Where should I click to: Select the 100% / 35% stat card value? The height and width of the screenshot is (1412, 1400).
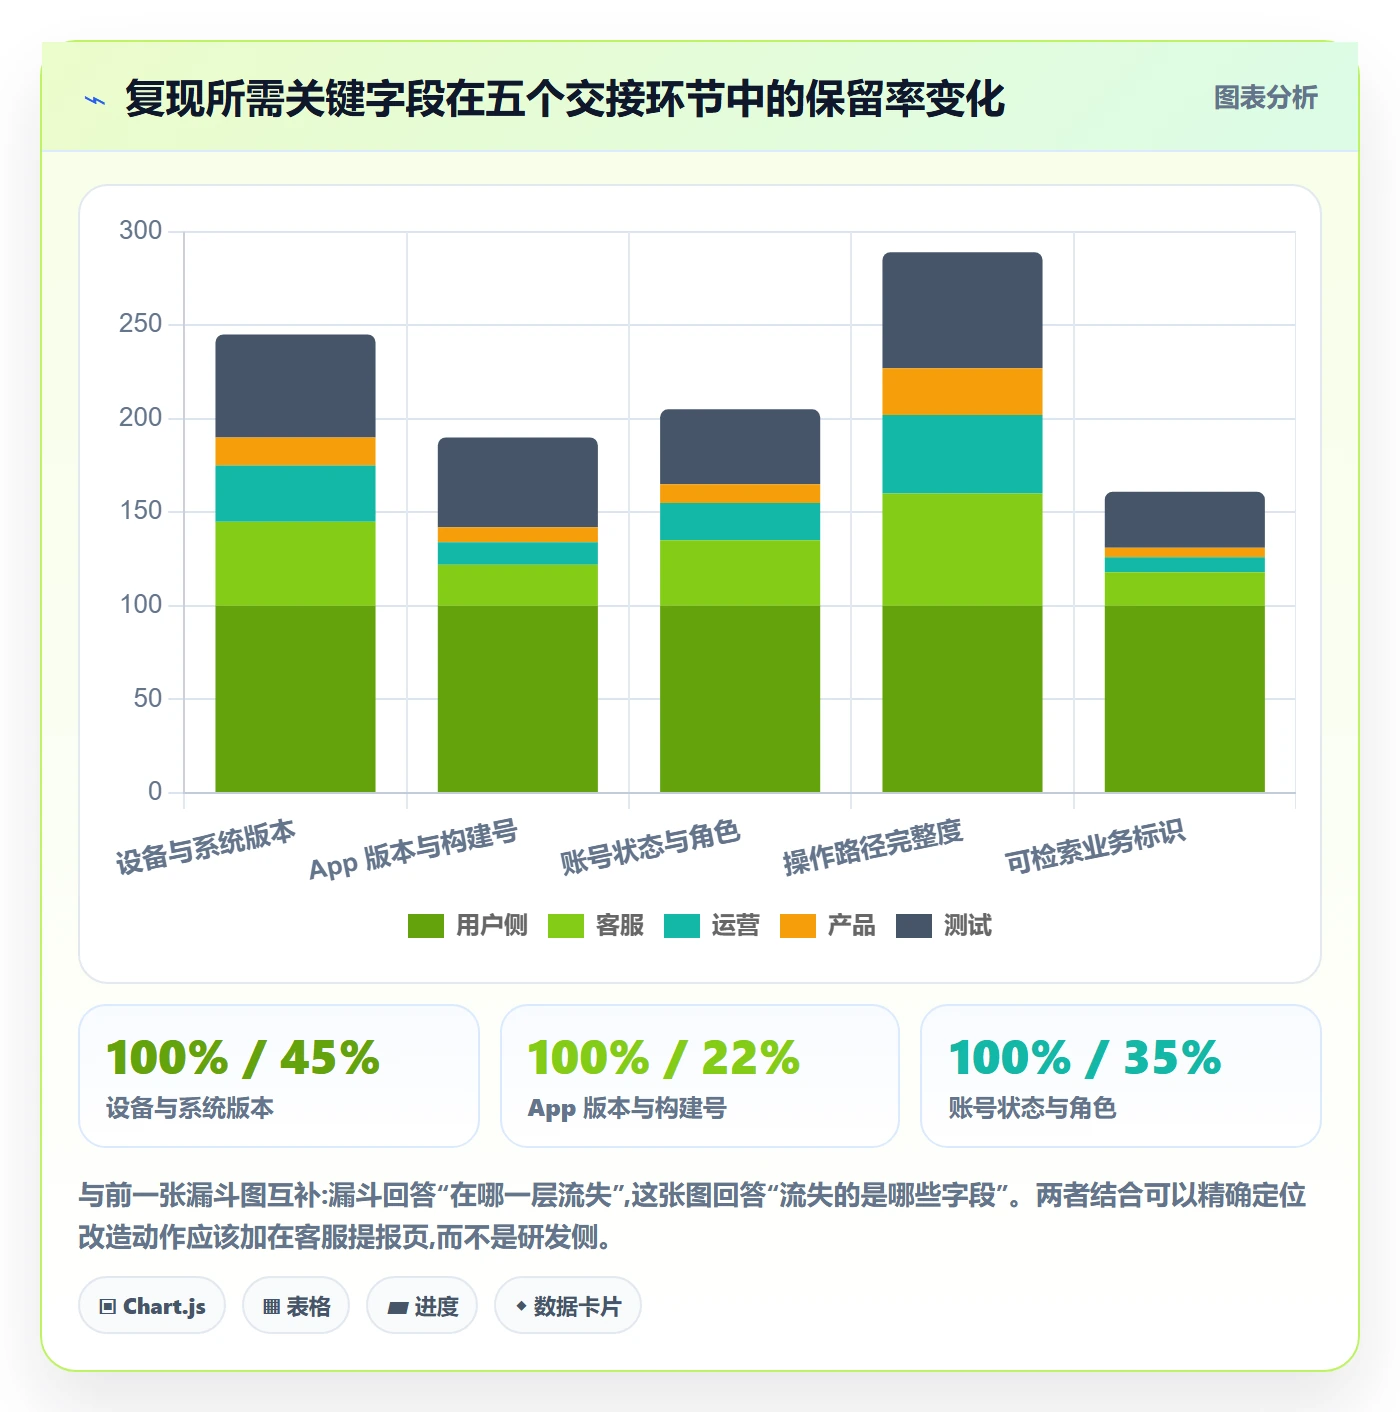coord(1085,1058)
